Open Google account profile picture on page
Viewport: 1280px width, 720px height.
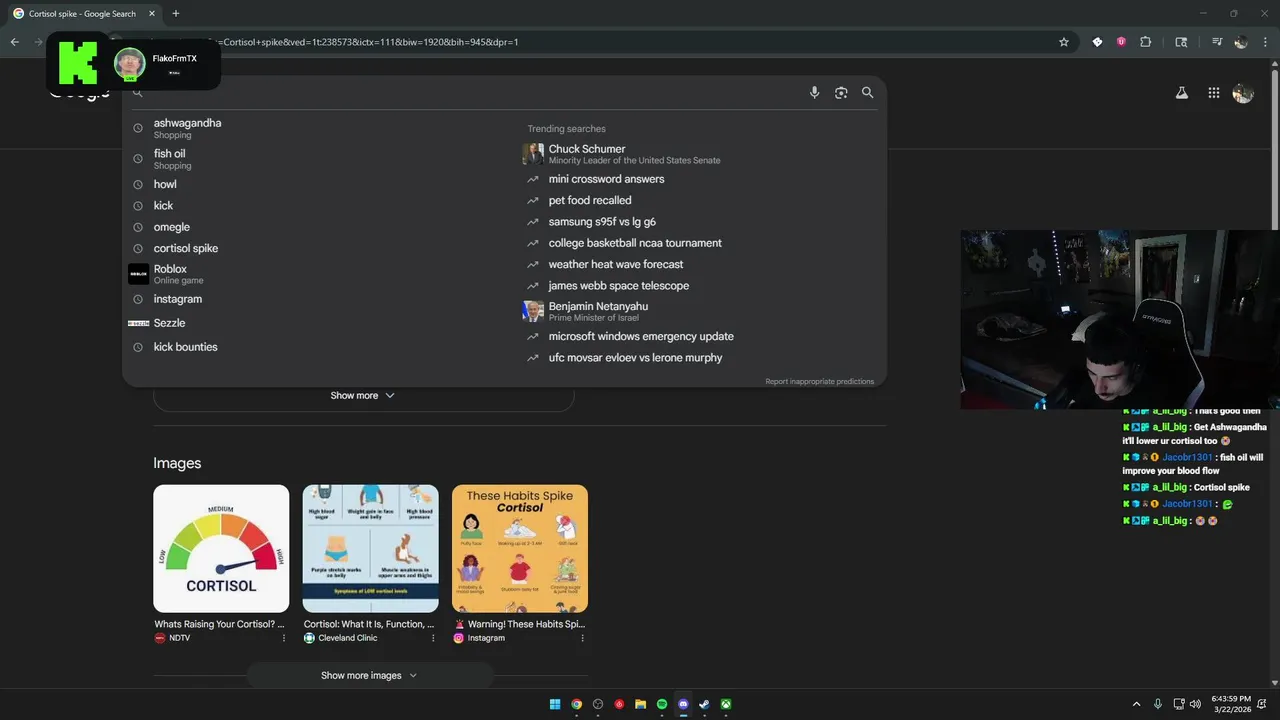1243,93
